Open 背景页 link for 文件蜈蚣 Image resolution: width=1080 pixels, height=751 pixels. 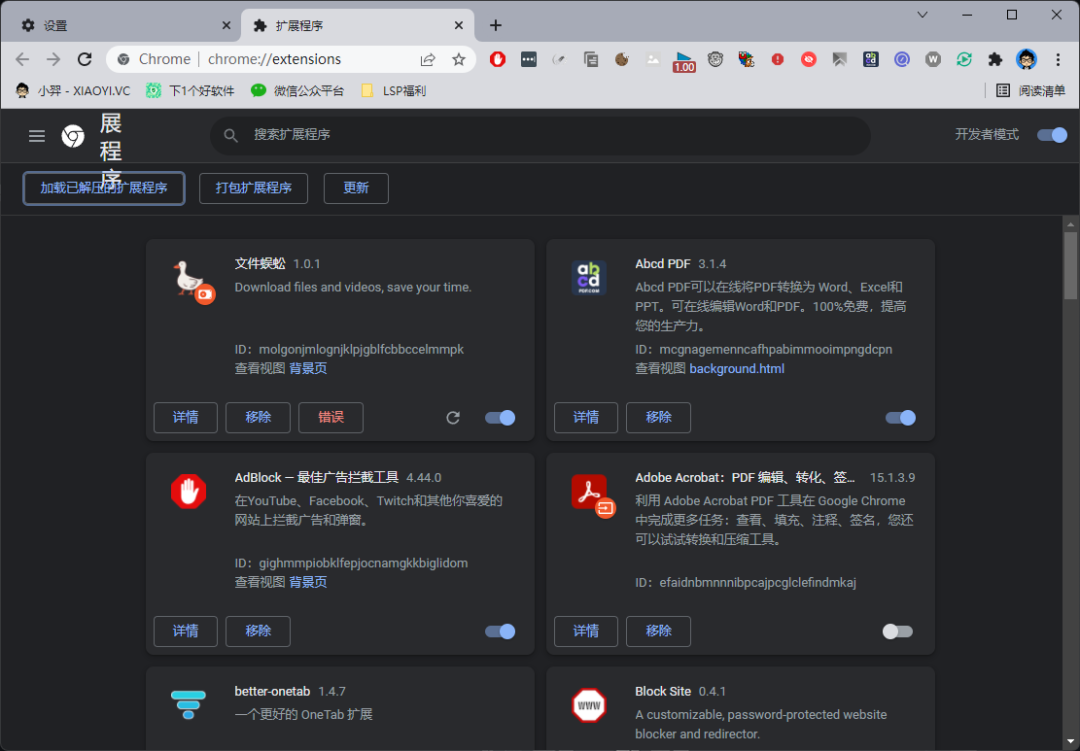(308, 369)
